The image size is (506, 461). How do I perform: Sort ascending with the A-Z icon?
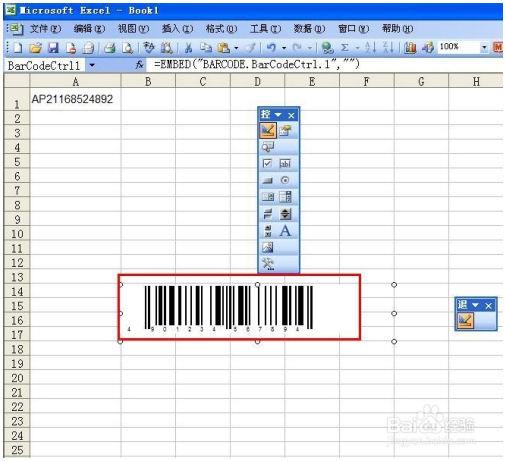point(371,48)
